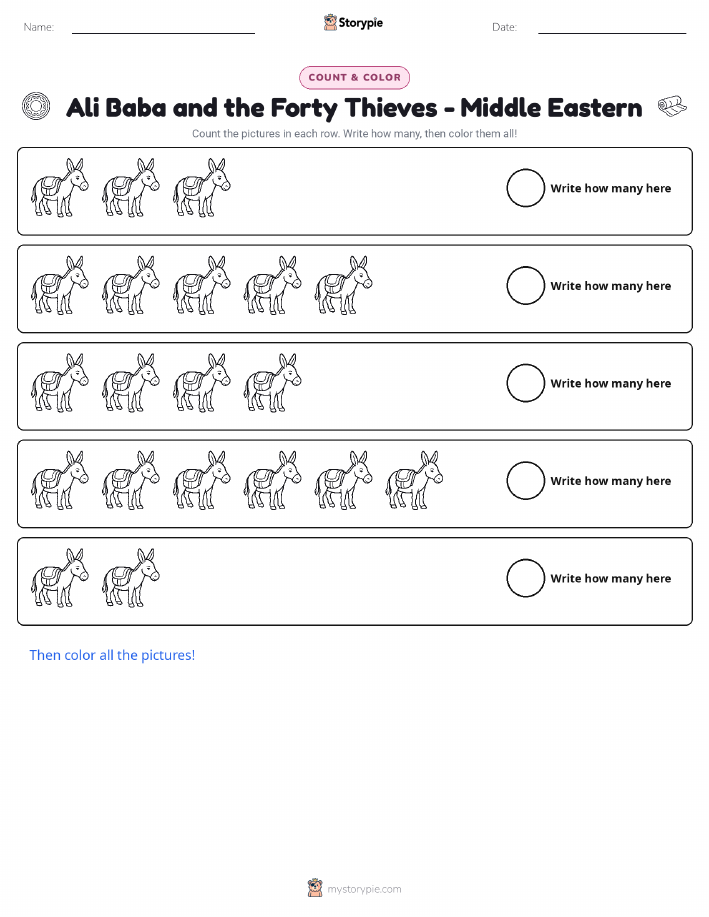The height and width of the screenshot is (917, 709).
Task: Click the mandala pattern icon beside the title
Action: click(36, 106)
